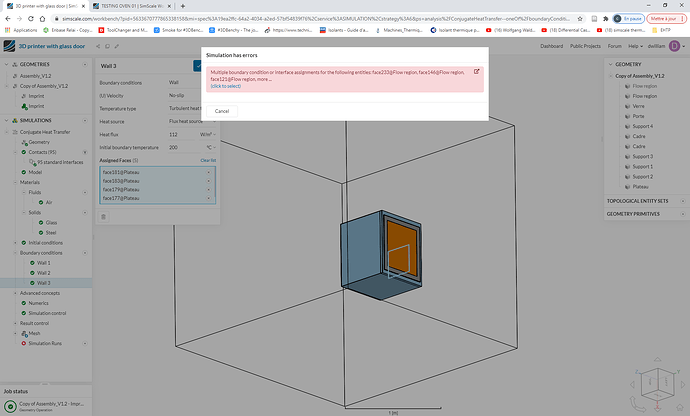Add a new geometry via GEOMETRIES plus icon
Screen dimensions: 690x416
[x=85, y=64]
